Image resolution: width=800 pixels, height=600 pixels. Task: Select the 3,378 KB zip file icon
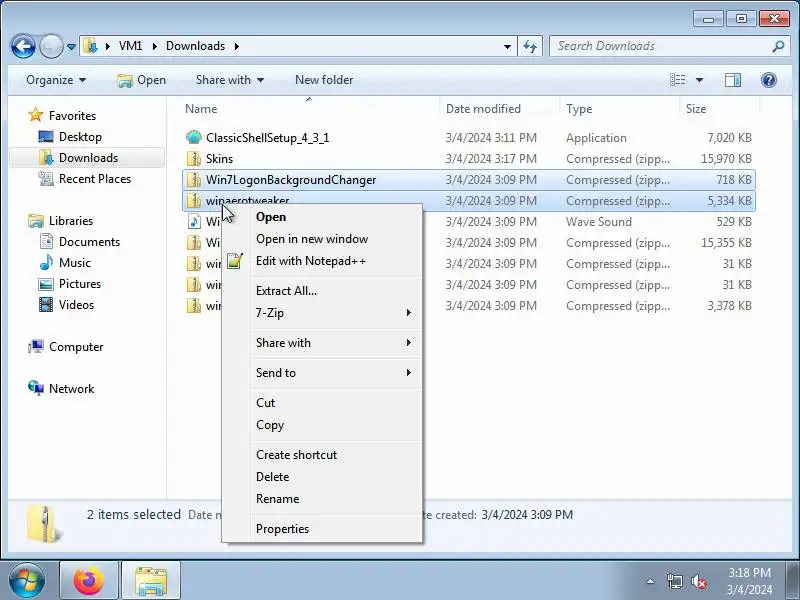(194, 306)
